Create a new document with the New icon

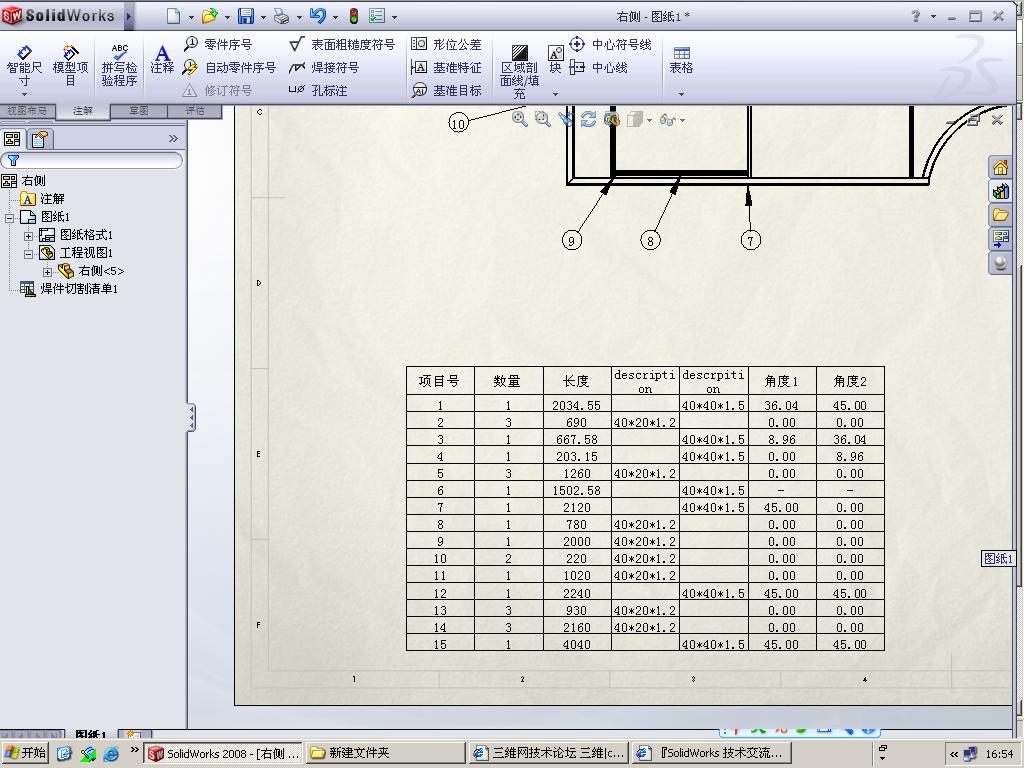point(173,16)
